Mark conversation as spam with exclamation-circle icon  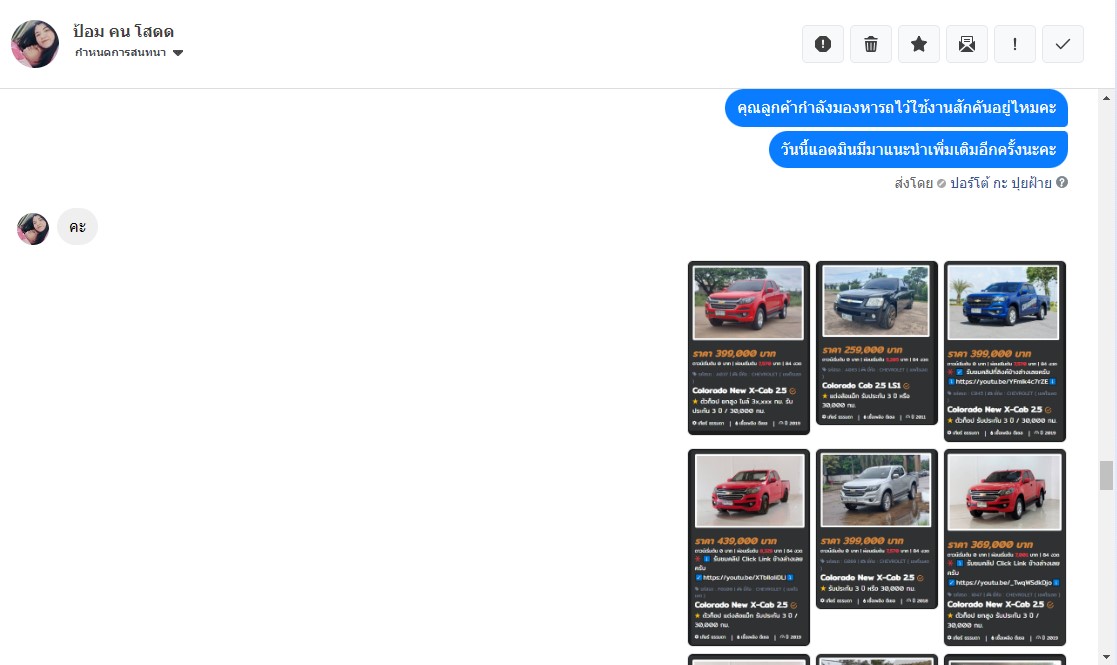pyautogui.click(x=823, y=44)
